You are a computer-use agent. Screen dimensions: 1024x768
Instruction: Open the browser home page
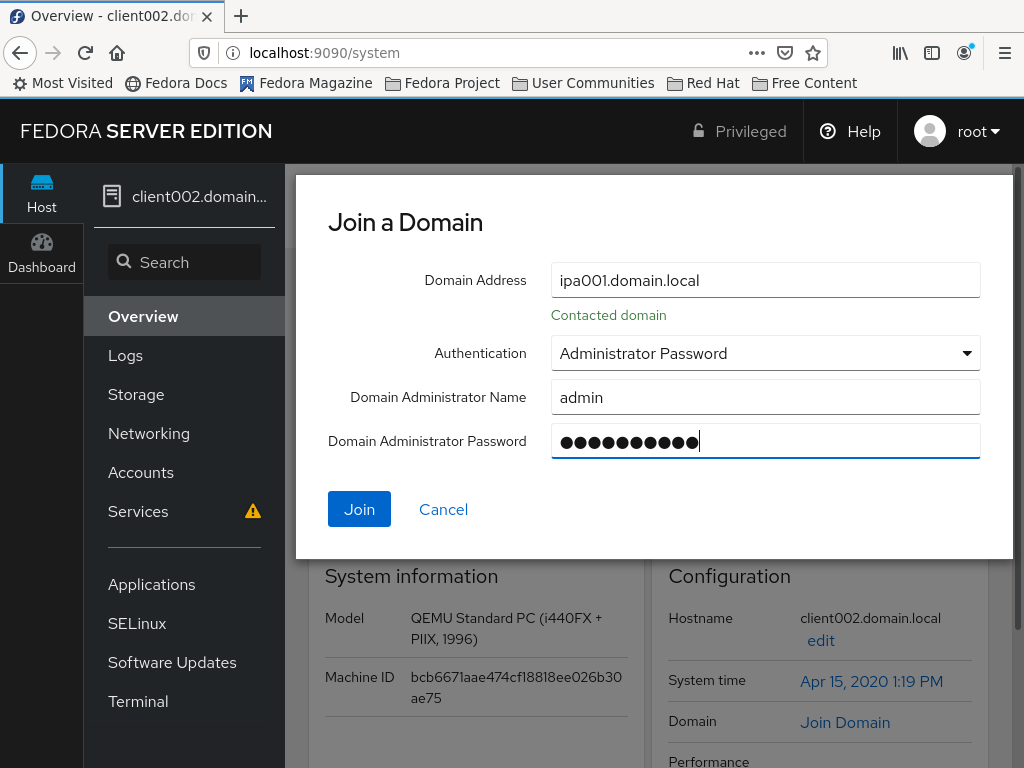click(x=117, y=53)
